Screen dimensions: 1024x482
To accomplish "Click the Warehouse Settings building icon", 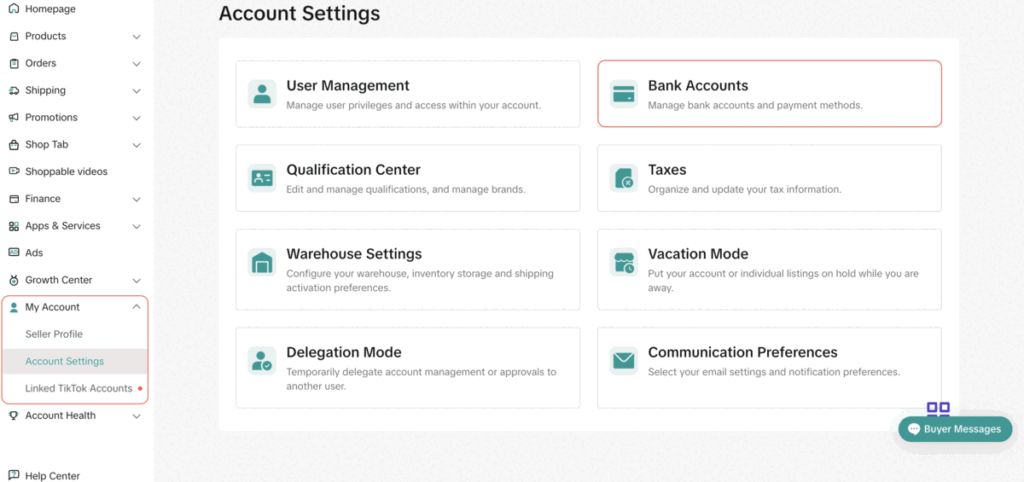I will [x=262, y=263].
